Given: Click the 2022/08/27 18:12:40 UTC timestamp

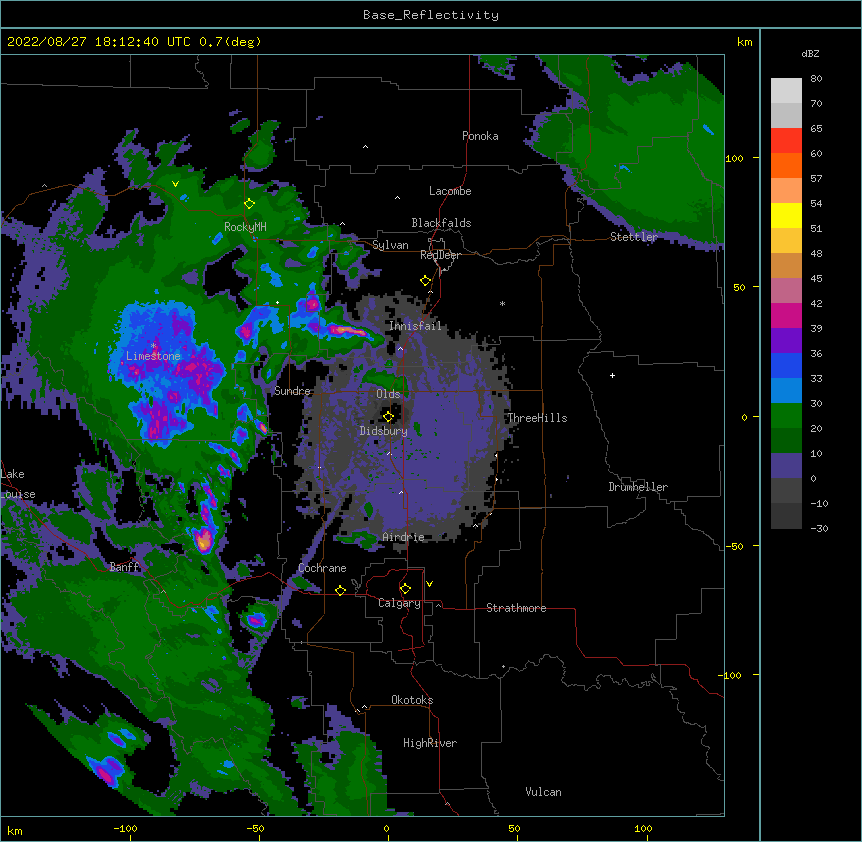Looking at the screenshot, I should pyautogui.click(x=99, y=42).
